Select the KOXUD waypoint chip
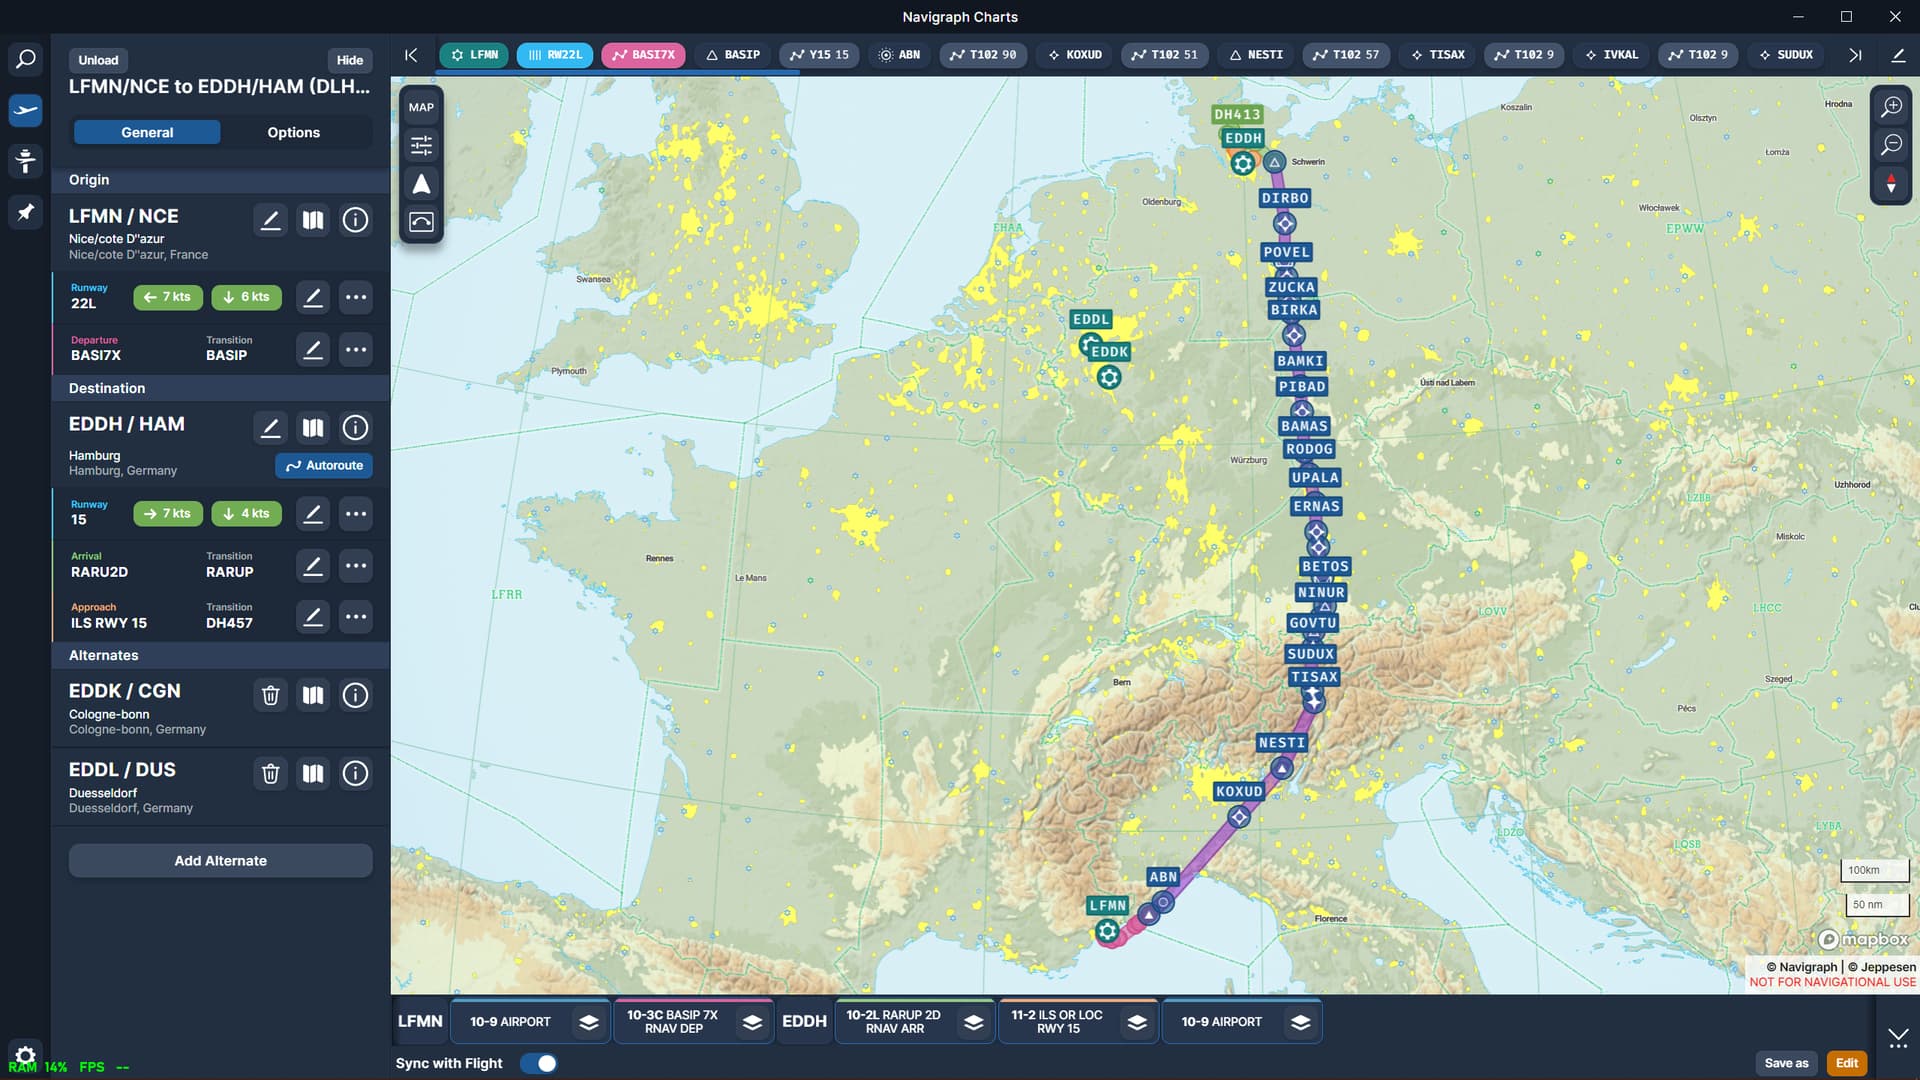 click(x=1075, y=55)
